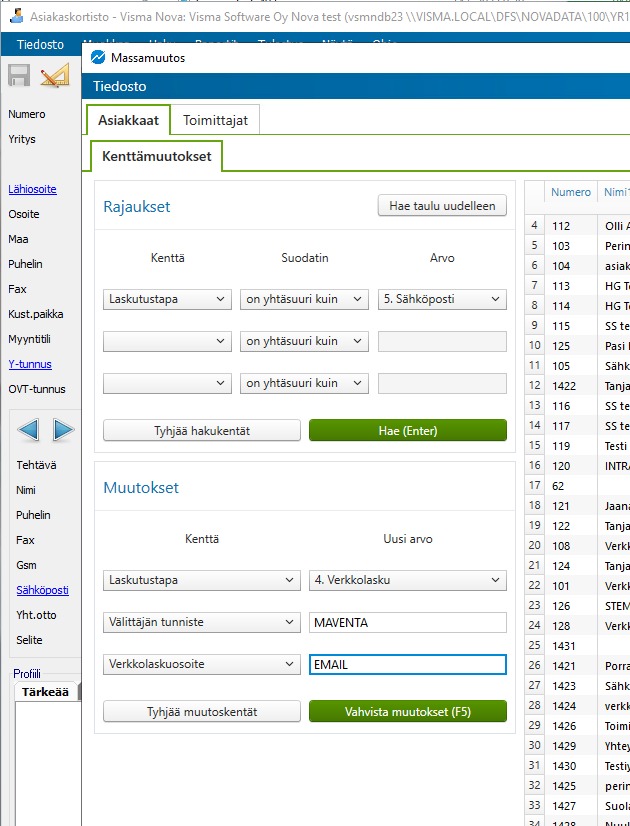Select table row with number 108

pos(577,546)
